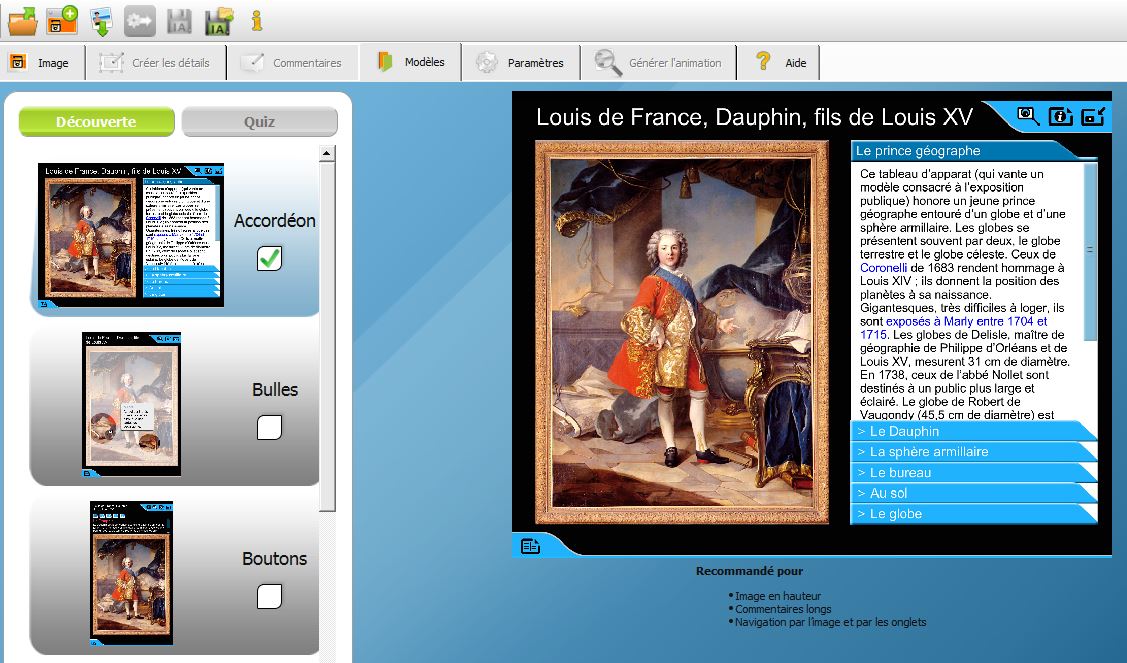Click the magnifier icon in preview header
Screen dimensions: 1127x663
click(1028, 116)
